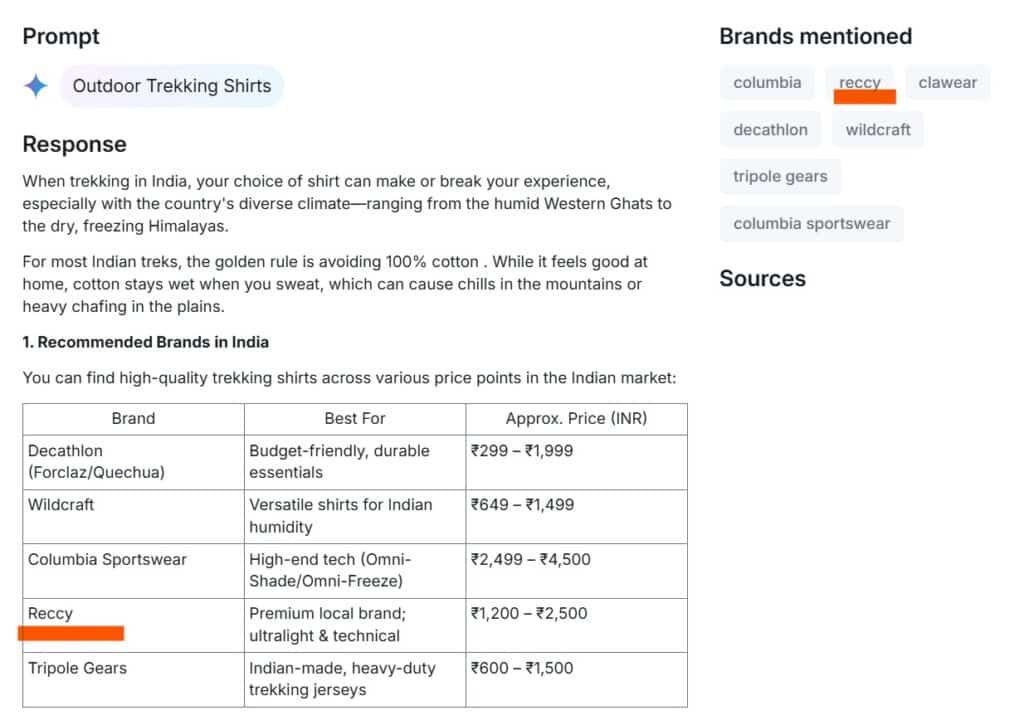Select the wildcraft brand tag

tap(877, 129)
